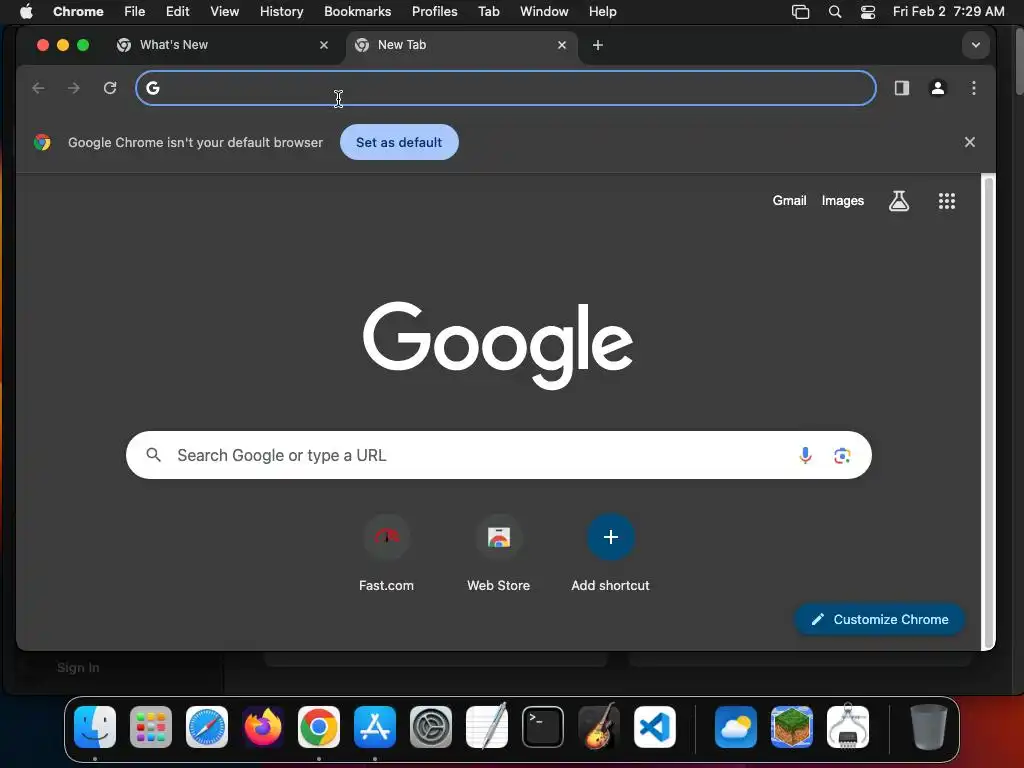Reload the current page
This screenshot has height=768, width=1024.
point(110,88)
